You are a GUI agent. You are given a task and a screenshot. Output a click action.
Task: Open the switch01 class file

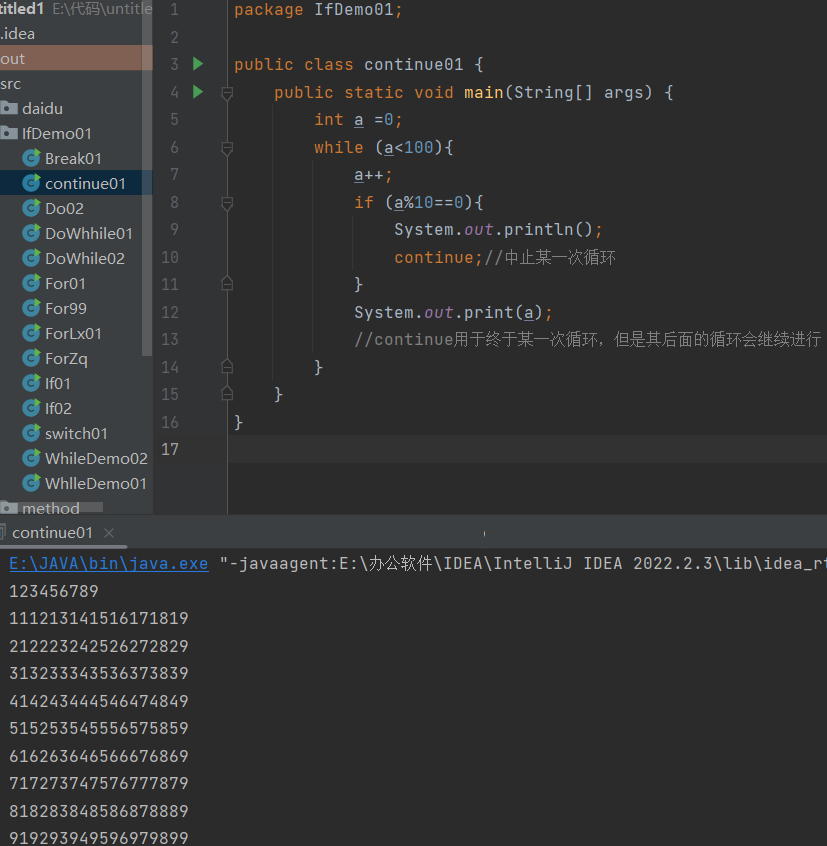click(76, 433)
